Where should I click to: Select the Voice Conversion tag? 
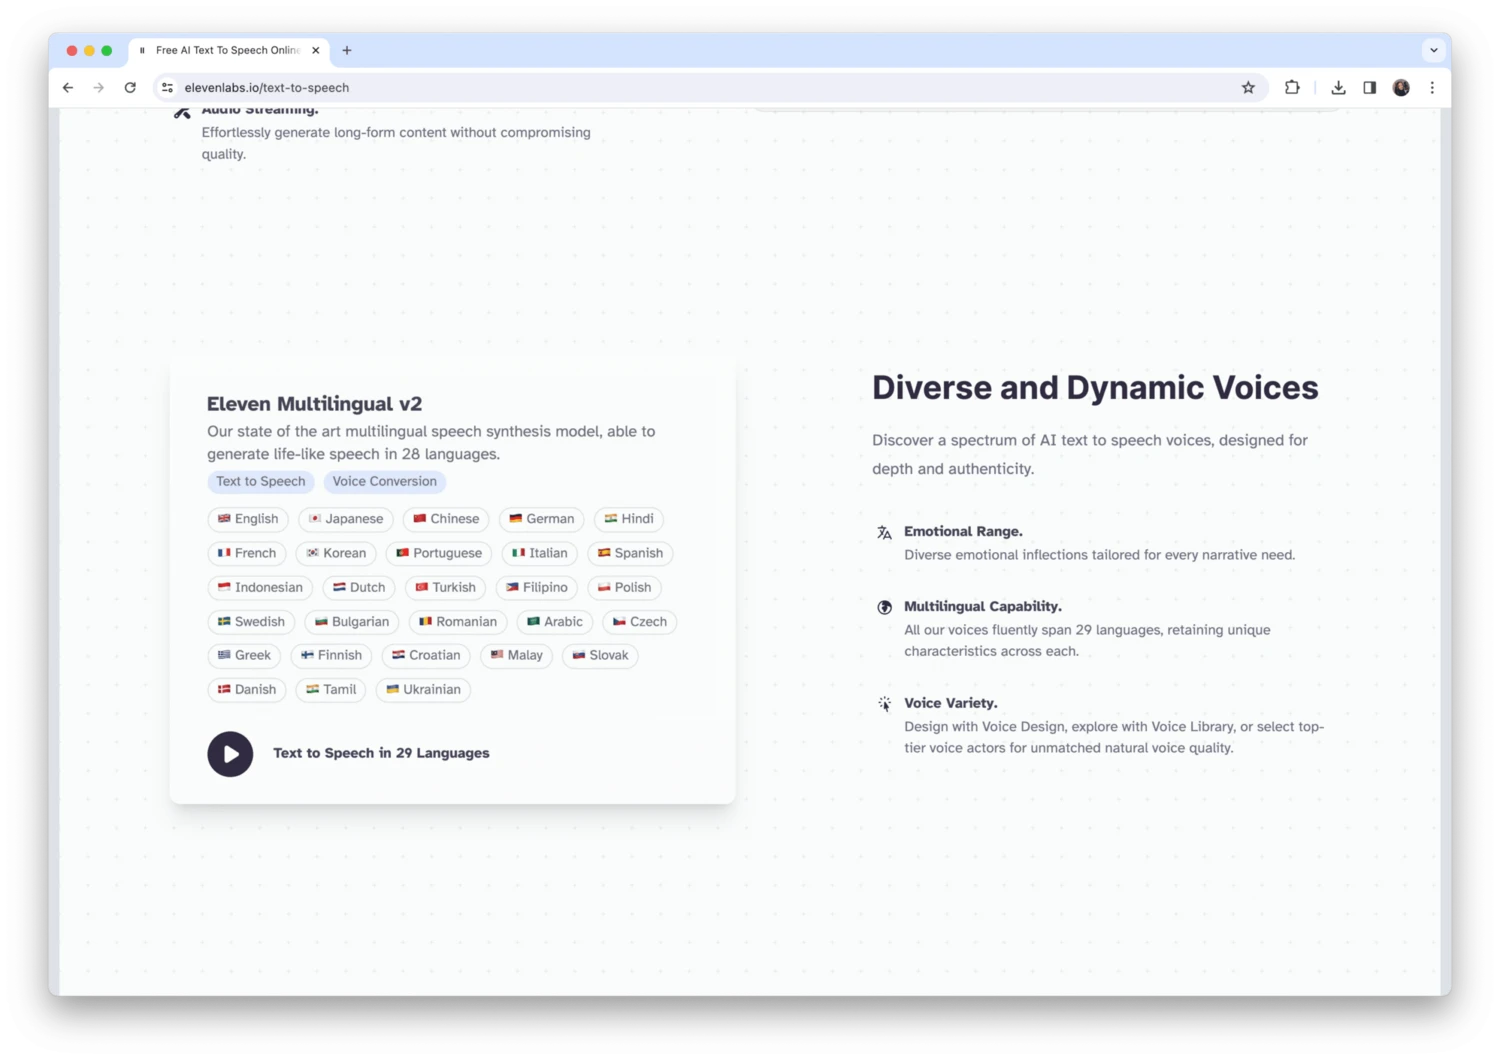click(384, 482)
